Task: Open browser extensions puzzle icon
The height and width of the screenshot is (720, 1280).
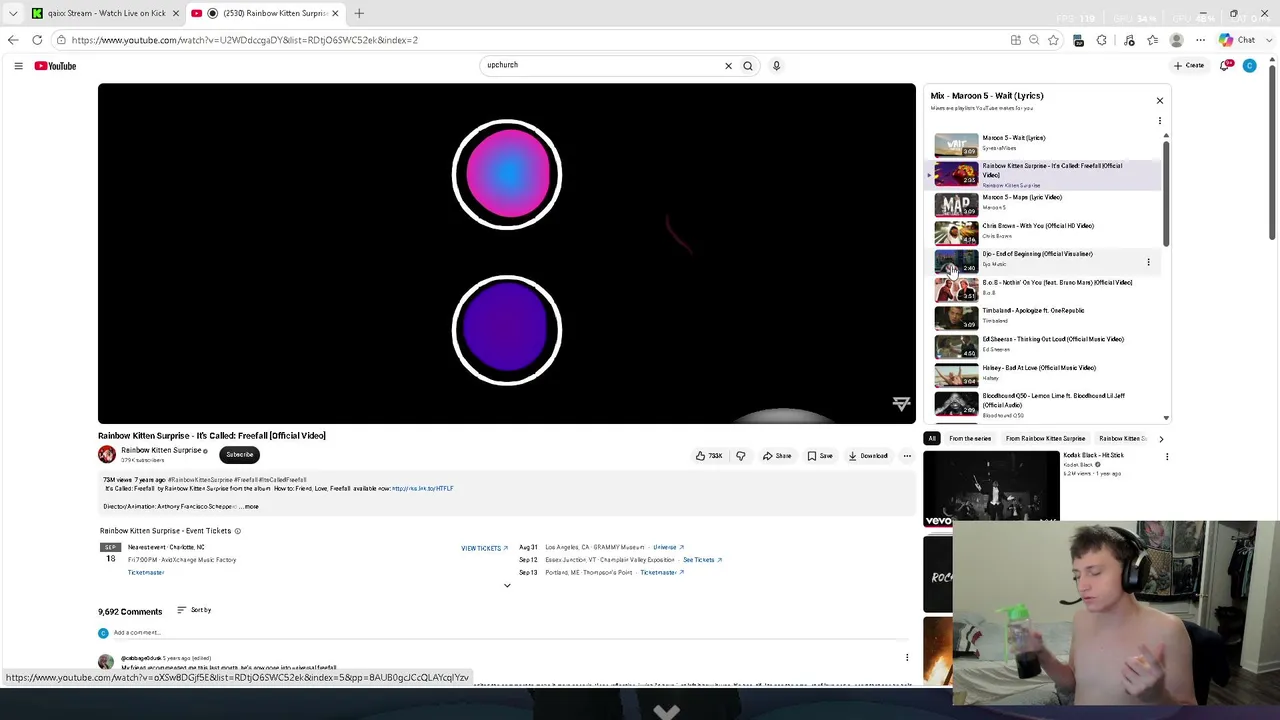Action: click(x=1102, y=40)
